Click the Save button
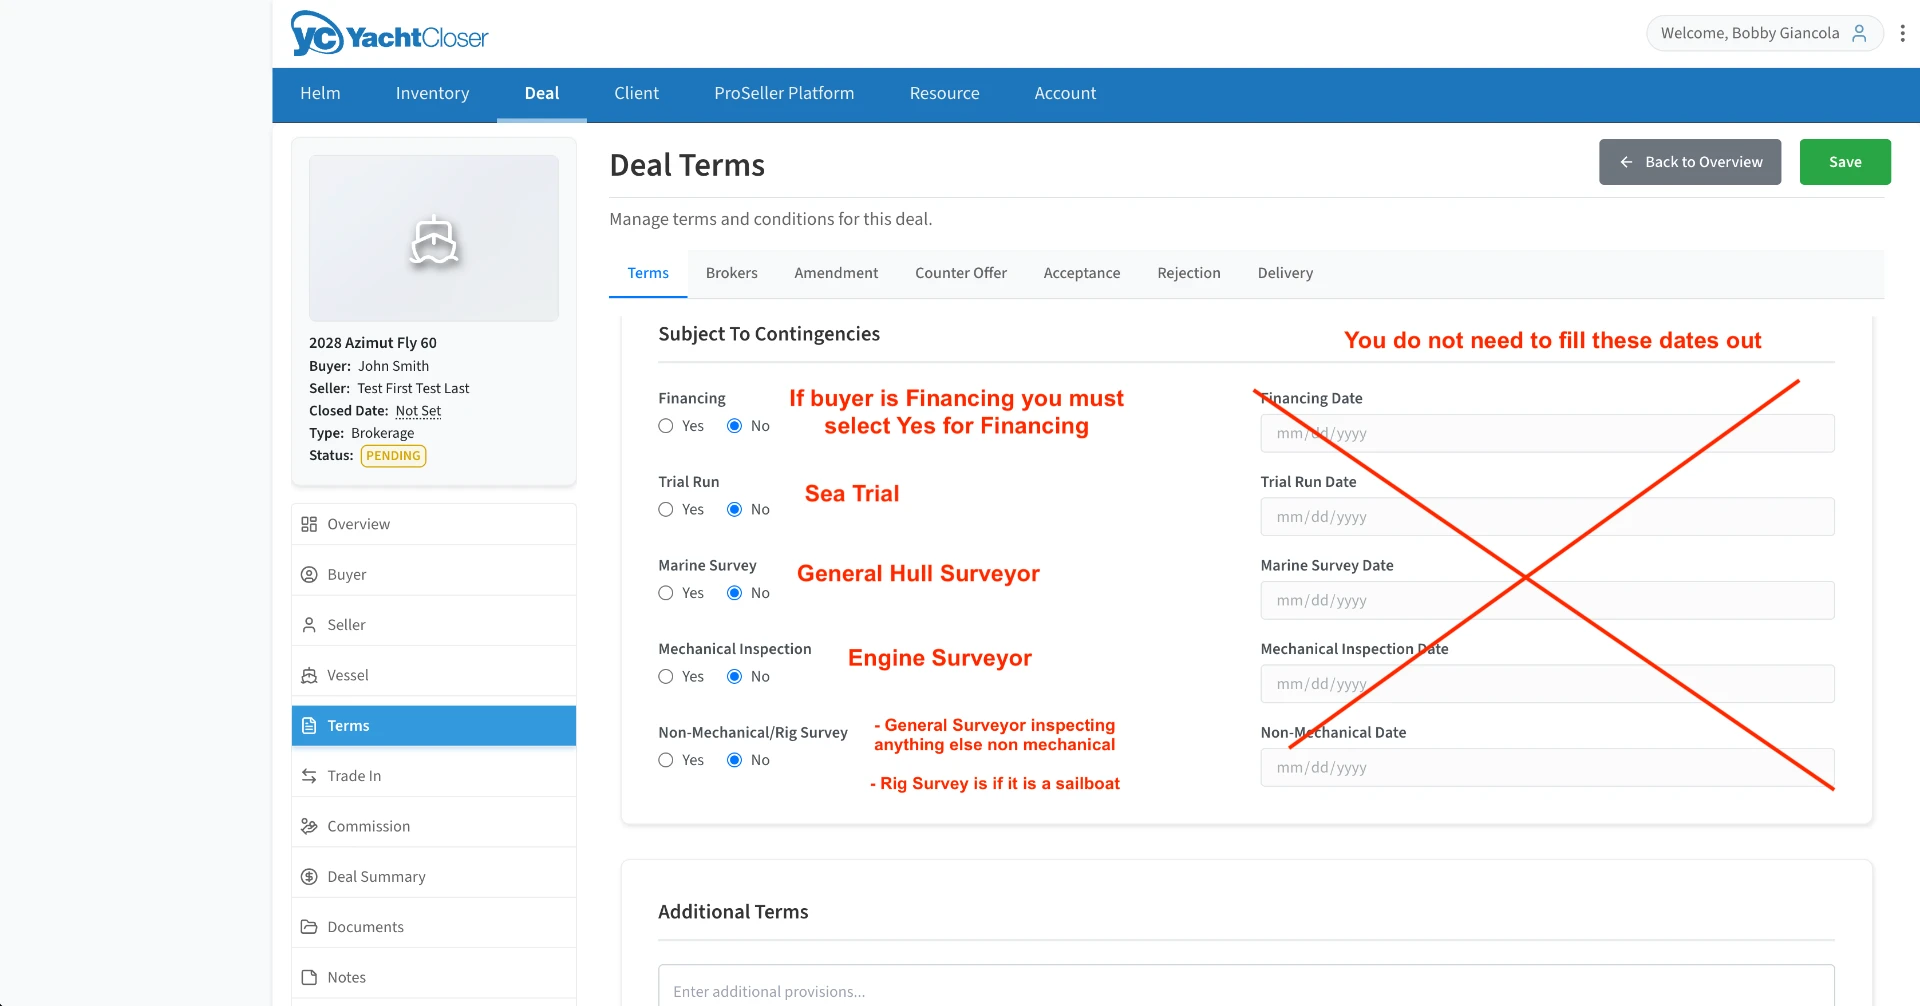Viewport: 1920px width, 1006px height. [1845, 162]
